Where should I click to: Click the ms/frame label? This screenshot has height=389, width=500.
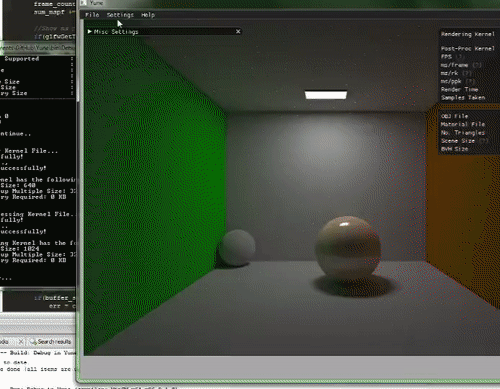click(454, 65)
